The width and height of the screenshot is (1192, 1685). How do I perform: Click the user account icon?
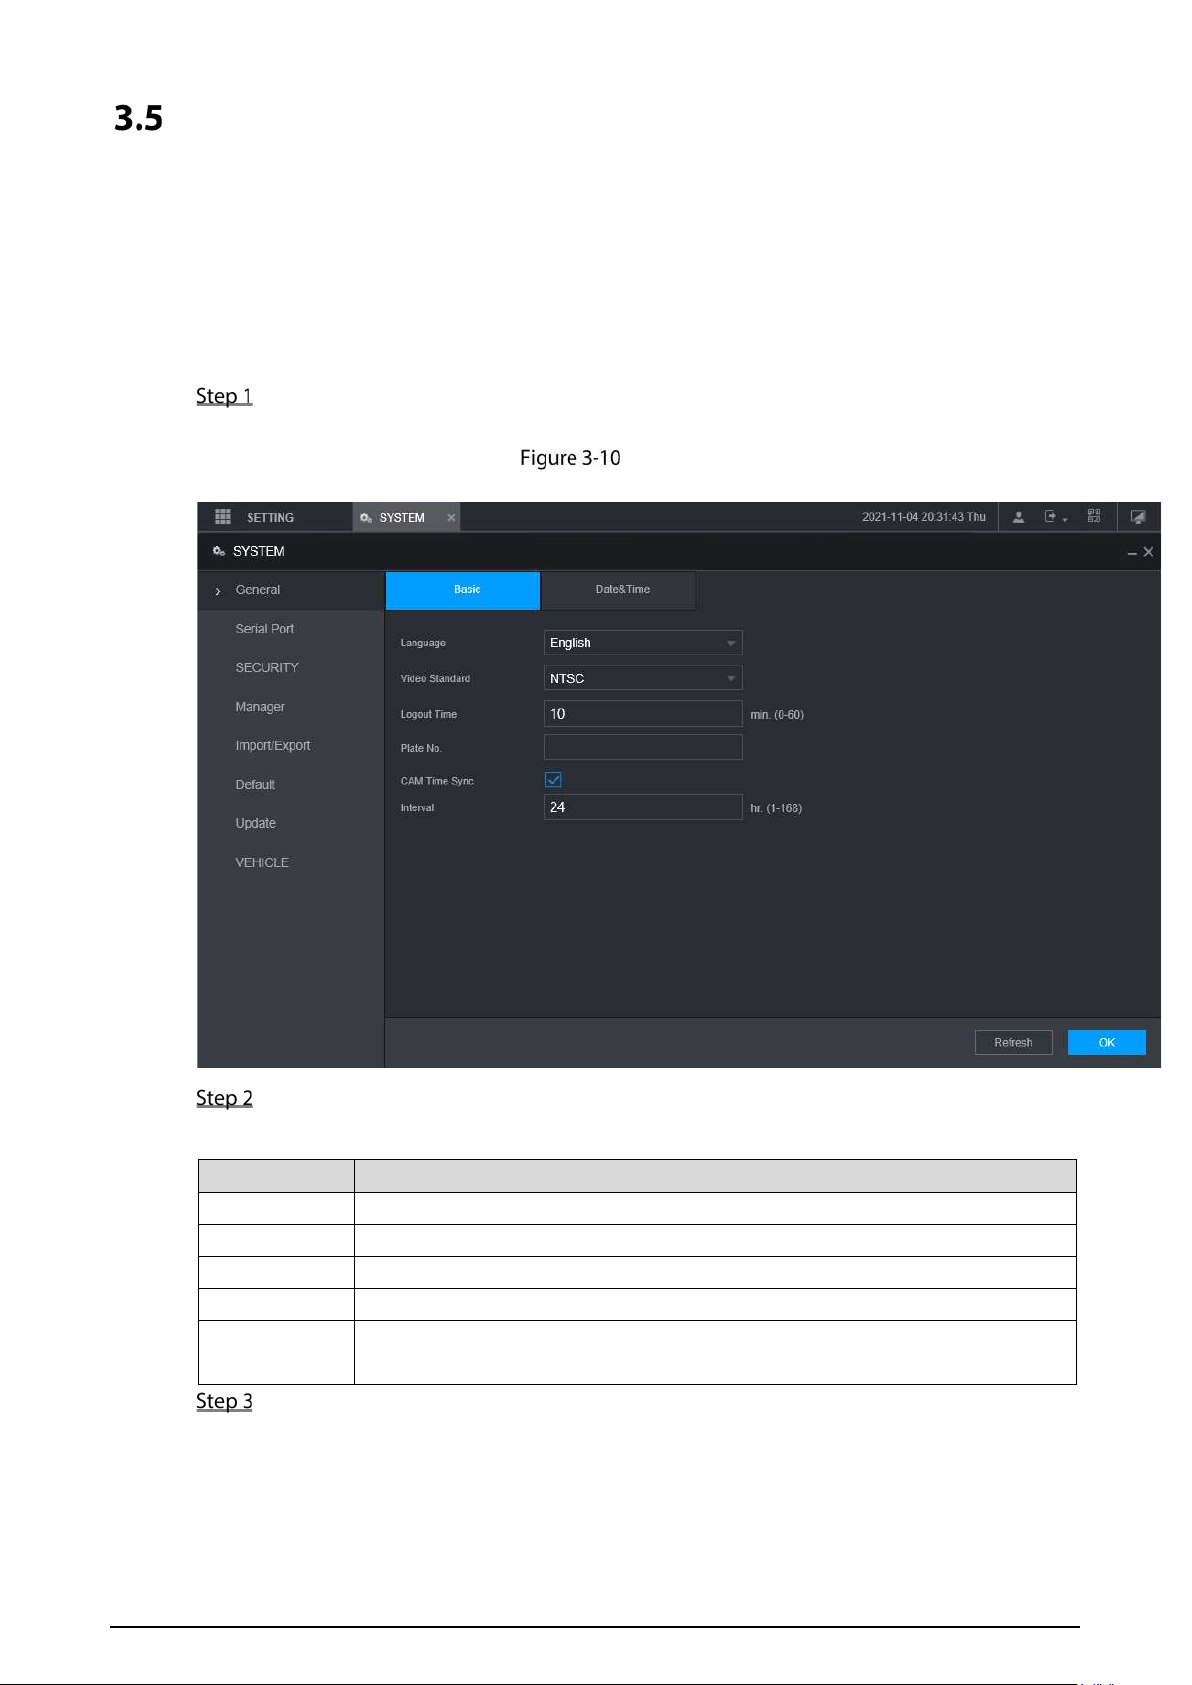[1018, 517]
